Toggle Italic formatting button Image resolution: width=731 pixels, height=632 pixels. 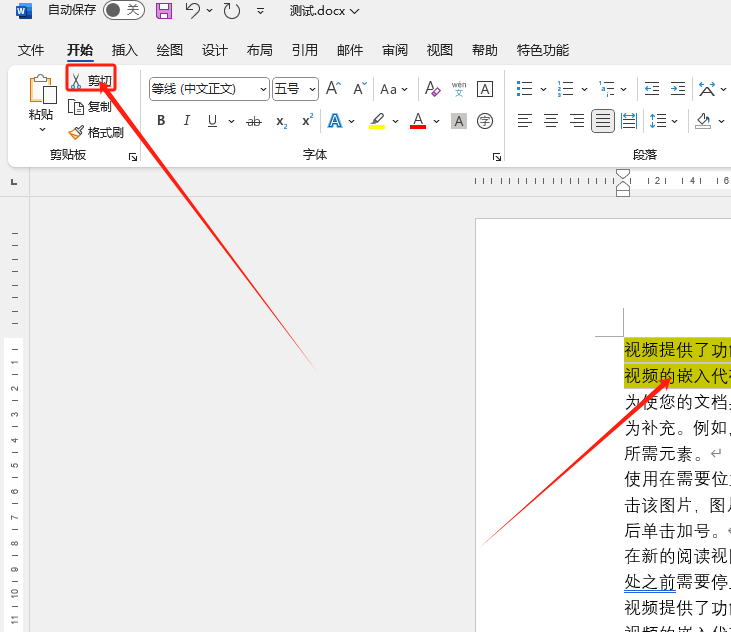coord(186,121)
